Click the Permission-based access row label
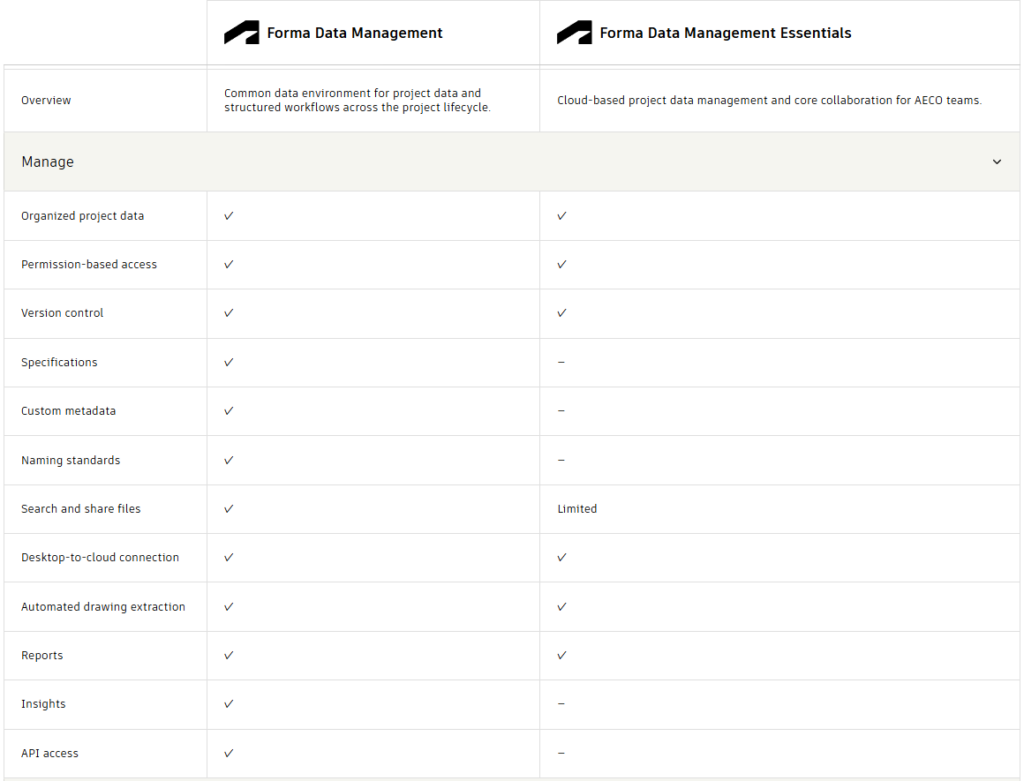 point(89,264)
